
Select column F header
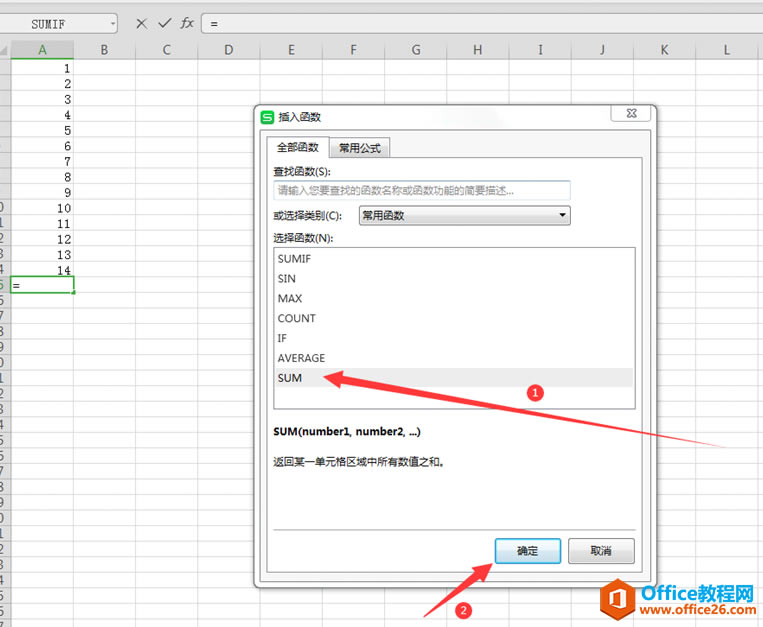point(353,50)
